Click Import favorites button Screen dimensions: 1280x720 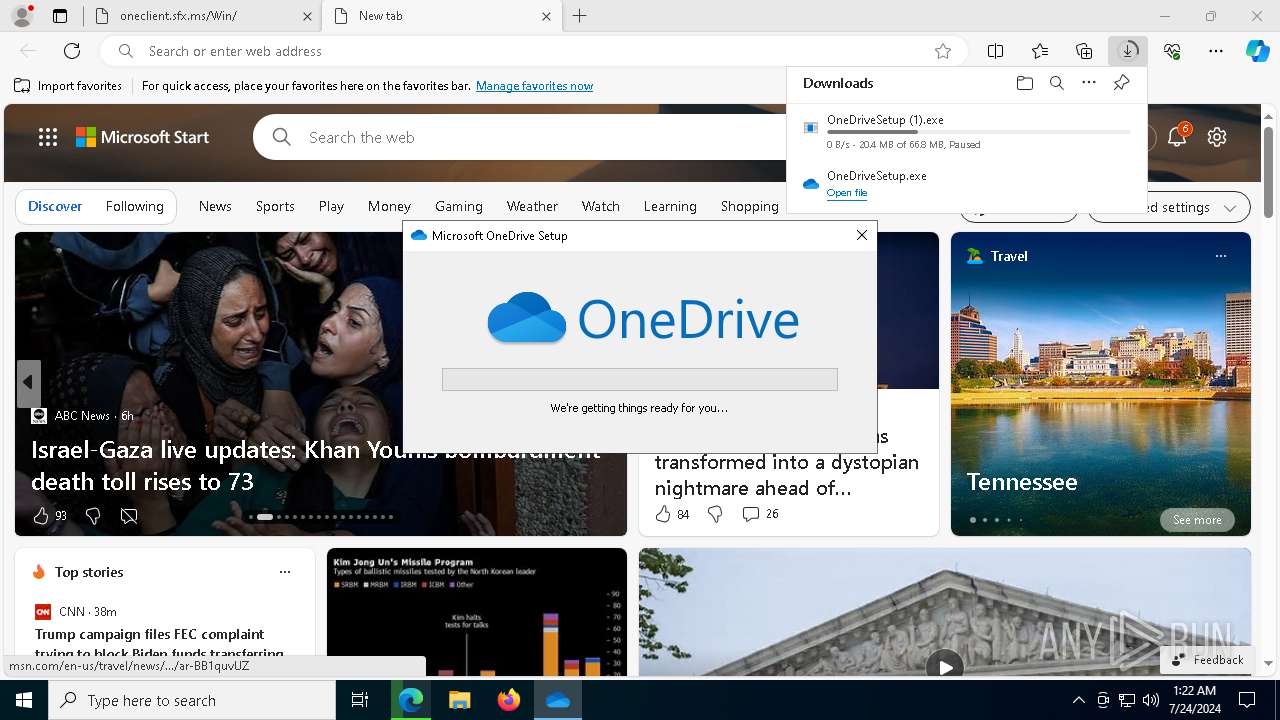[68, 86]
